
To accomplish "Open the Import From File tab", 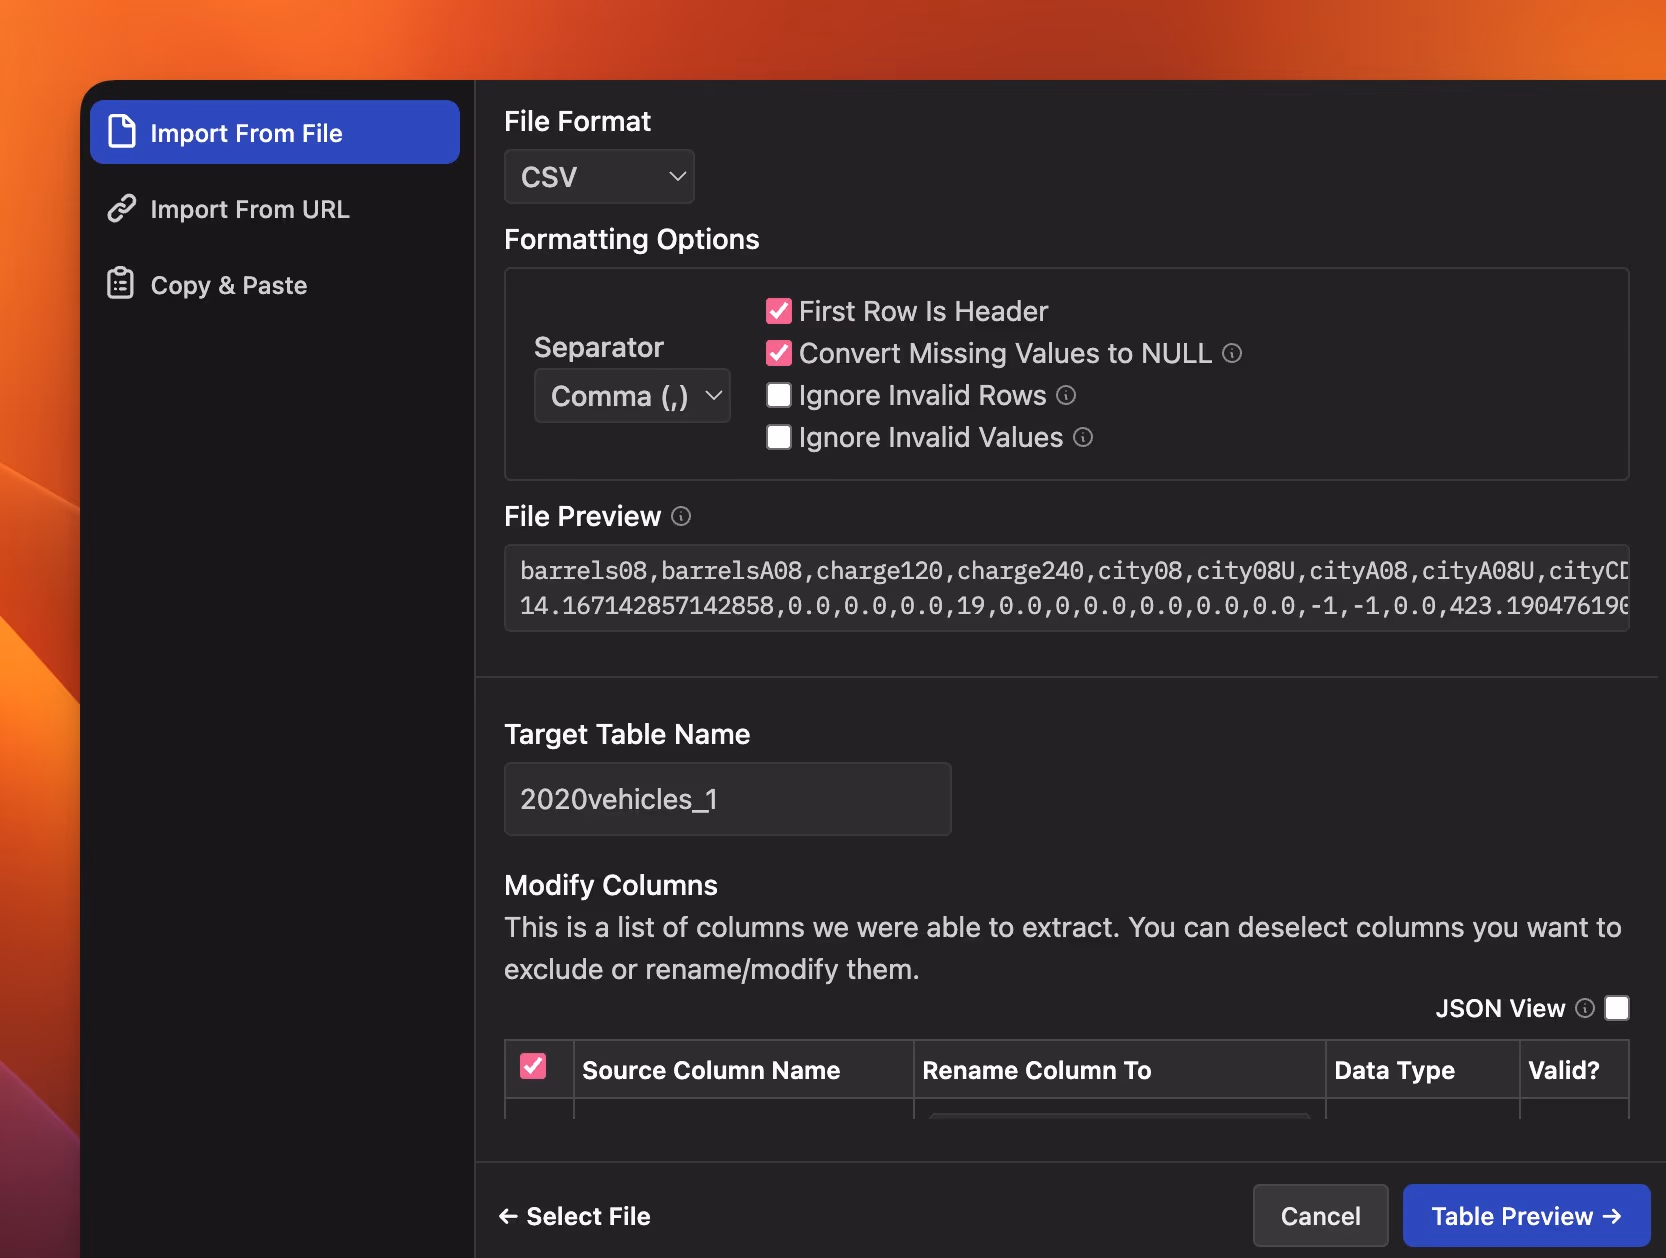I will [274, 132].
